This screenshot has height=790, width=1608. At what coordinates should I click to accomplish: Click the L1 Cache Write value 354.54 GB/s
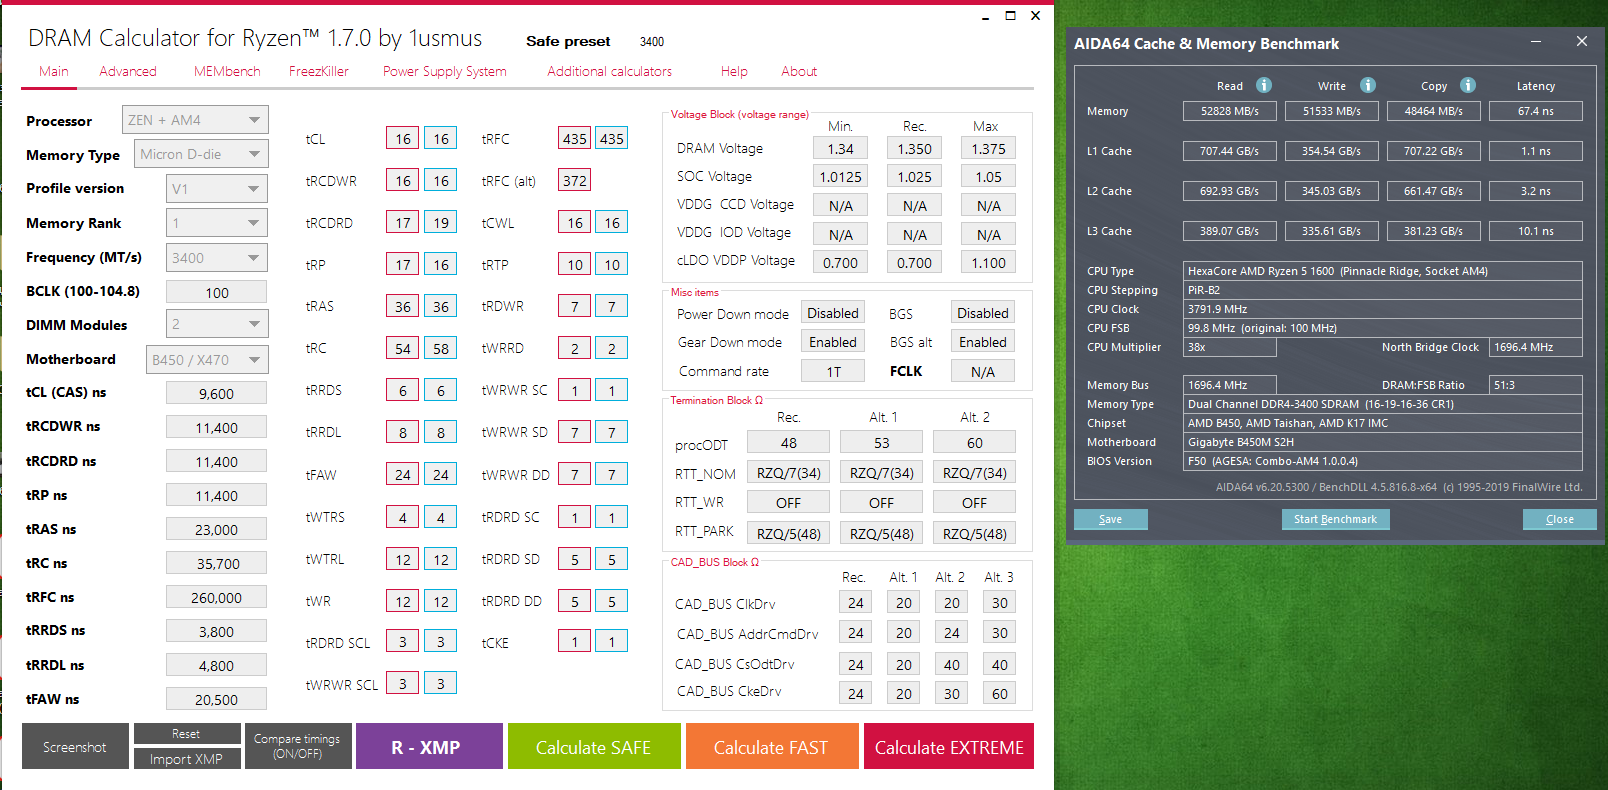click(x=1332, y=151)
